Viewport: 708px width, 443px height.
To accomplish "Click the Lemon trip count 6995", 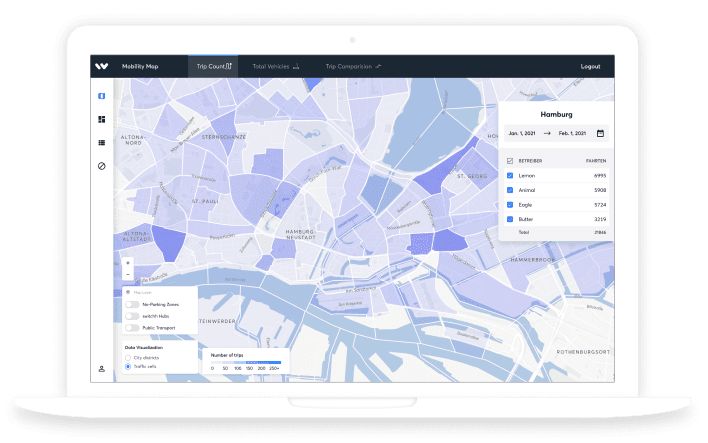I will [x=600, y=176].
